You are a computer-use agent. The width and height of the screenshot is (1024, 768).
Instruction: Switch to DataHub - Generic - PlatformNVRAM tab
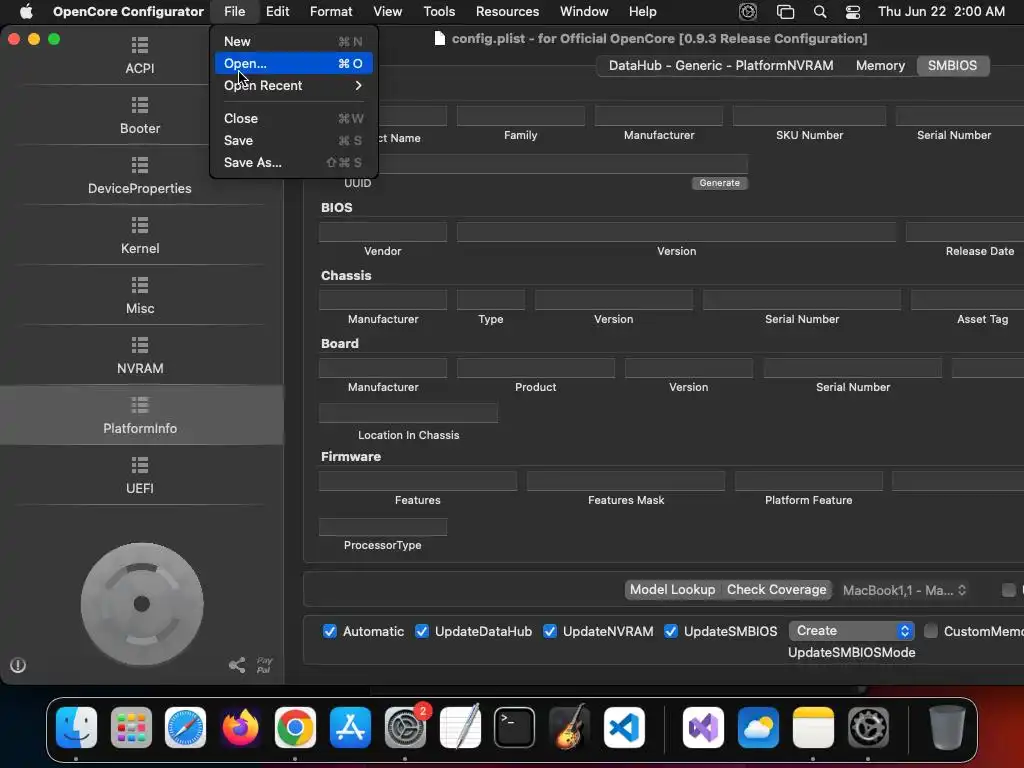tap(721, 65)
